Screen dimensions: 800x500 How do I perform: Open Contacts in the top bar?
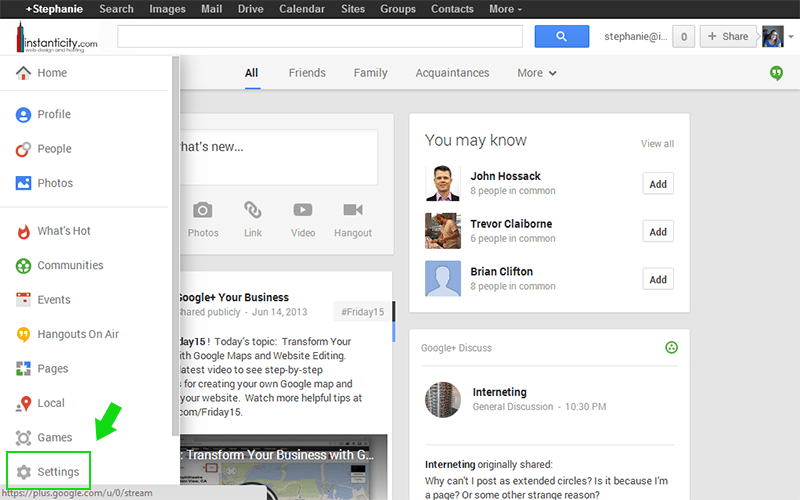(x=452, y=9)
